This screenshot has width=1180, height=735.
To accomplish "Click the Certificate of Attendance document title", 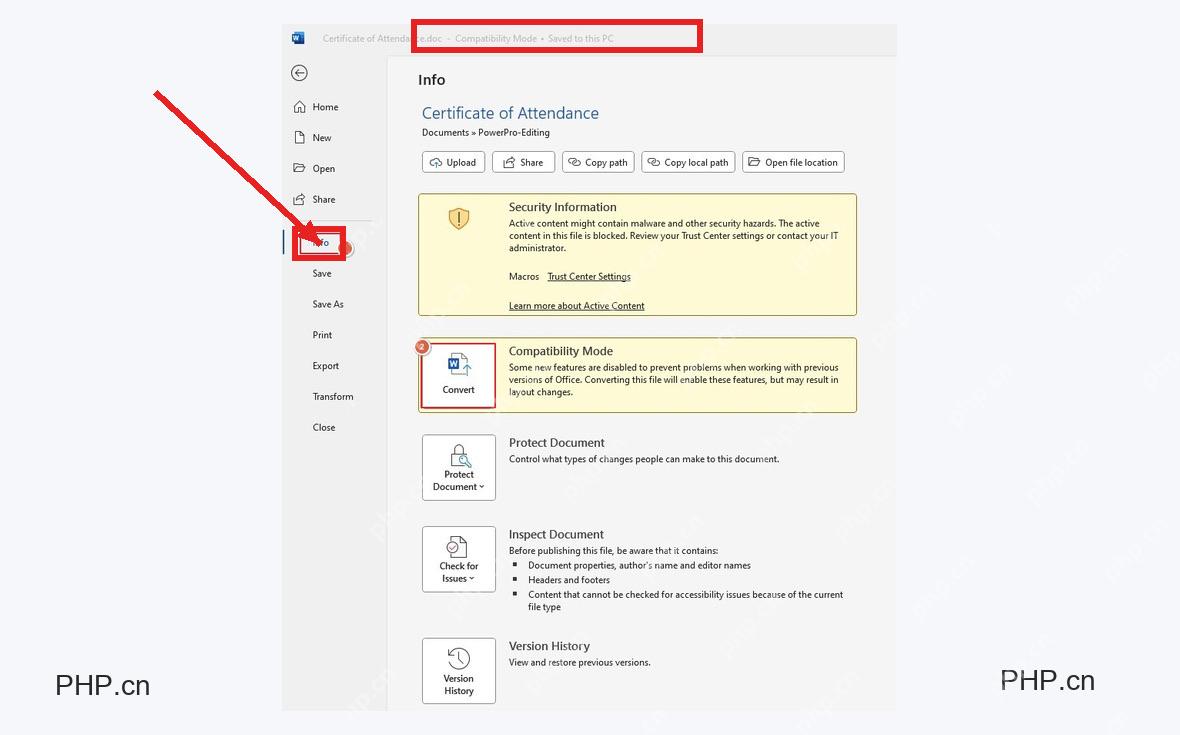I will (x=510, y=114).
